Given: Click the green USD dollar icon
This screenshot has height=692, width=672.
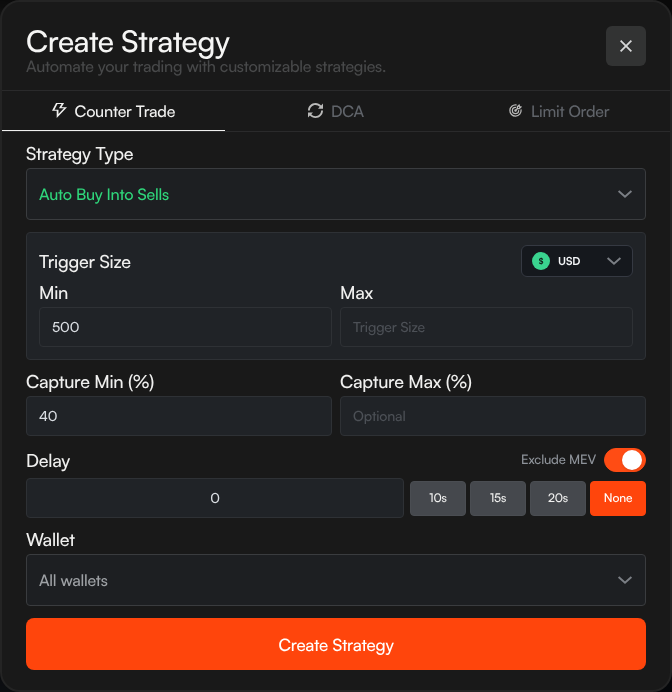Looking at the screenshot, I should pos(541,261).
